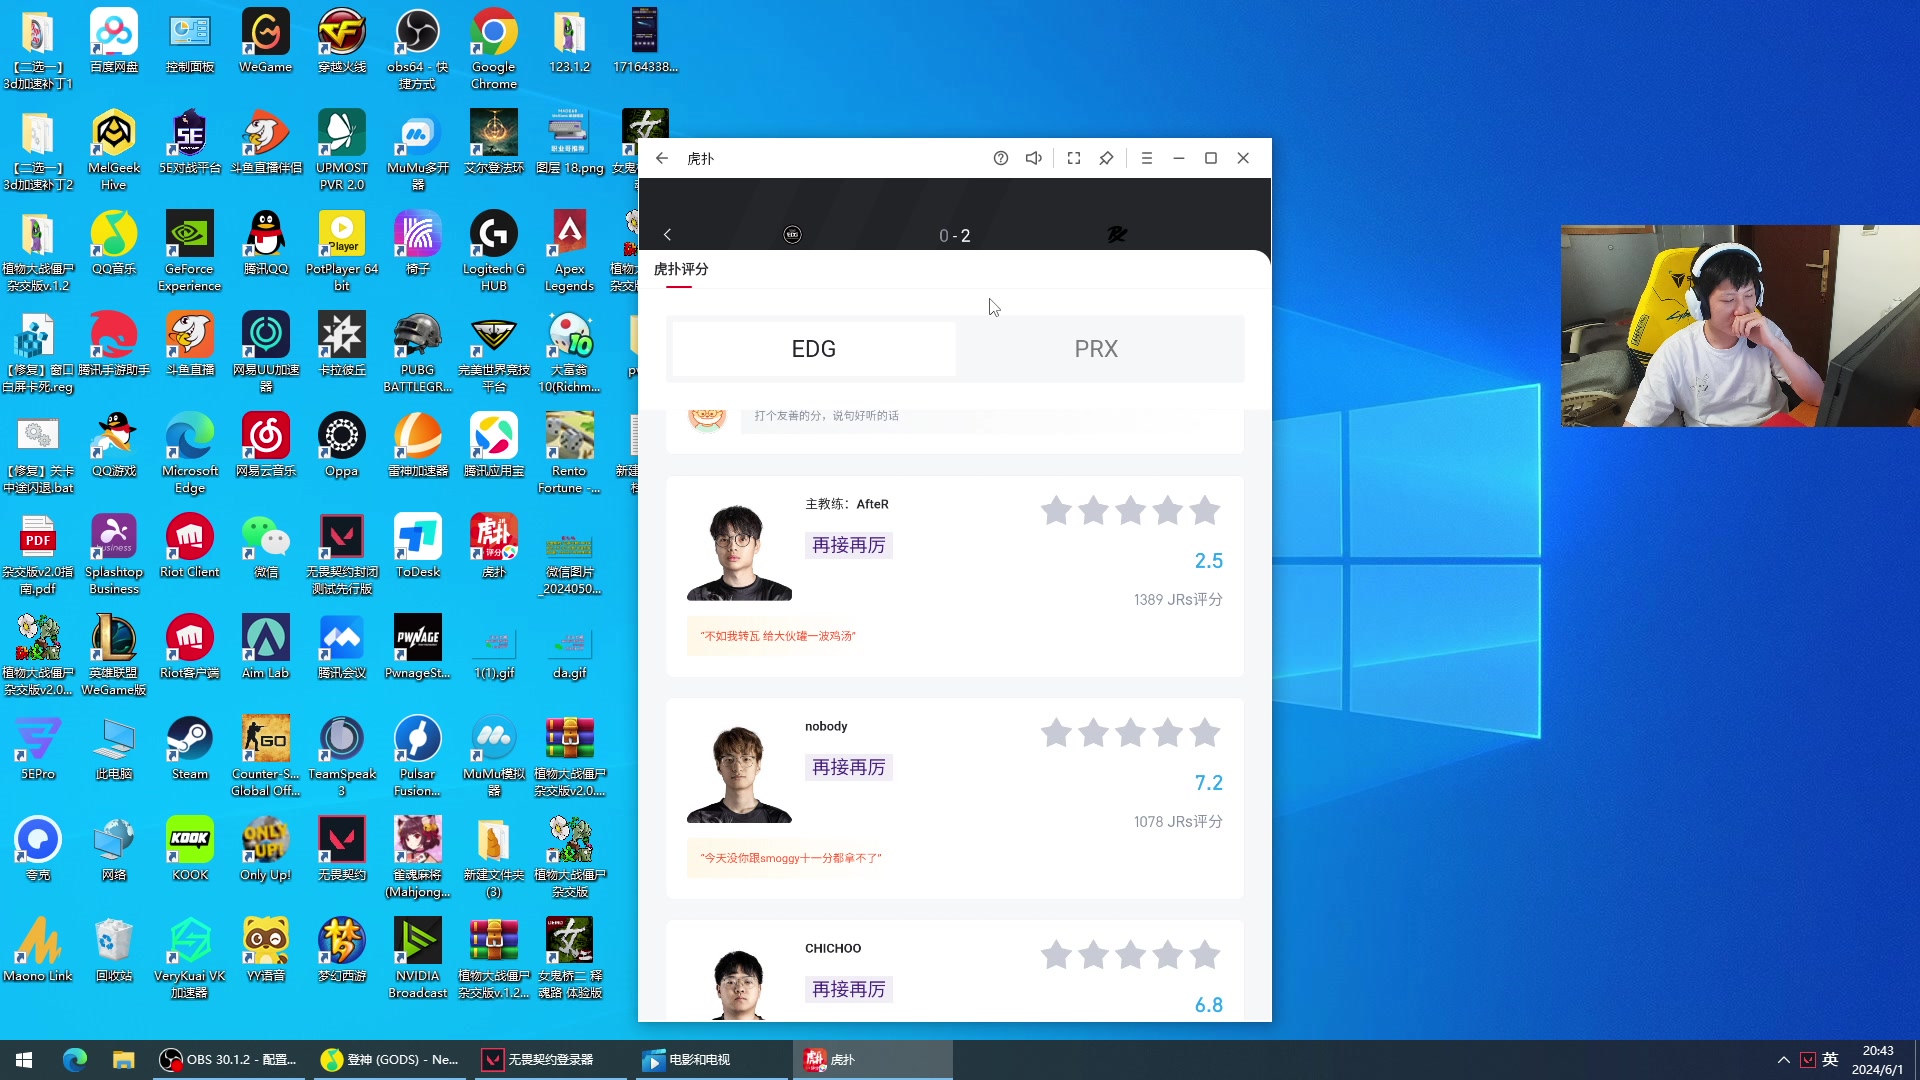
Task: Click the PRX team logo in the score header
Action: click(1117, 235)
